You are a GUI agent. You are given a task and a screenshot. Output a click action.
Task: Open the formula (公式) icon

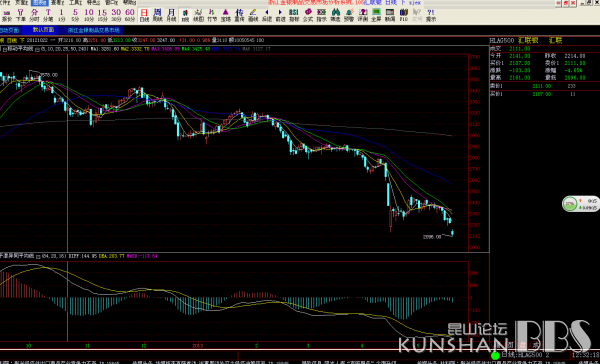308,15
